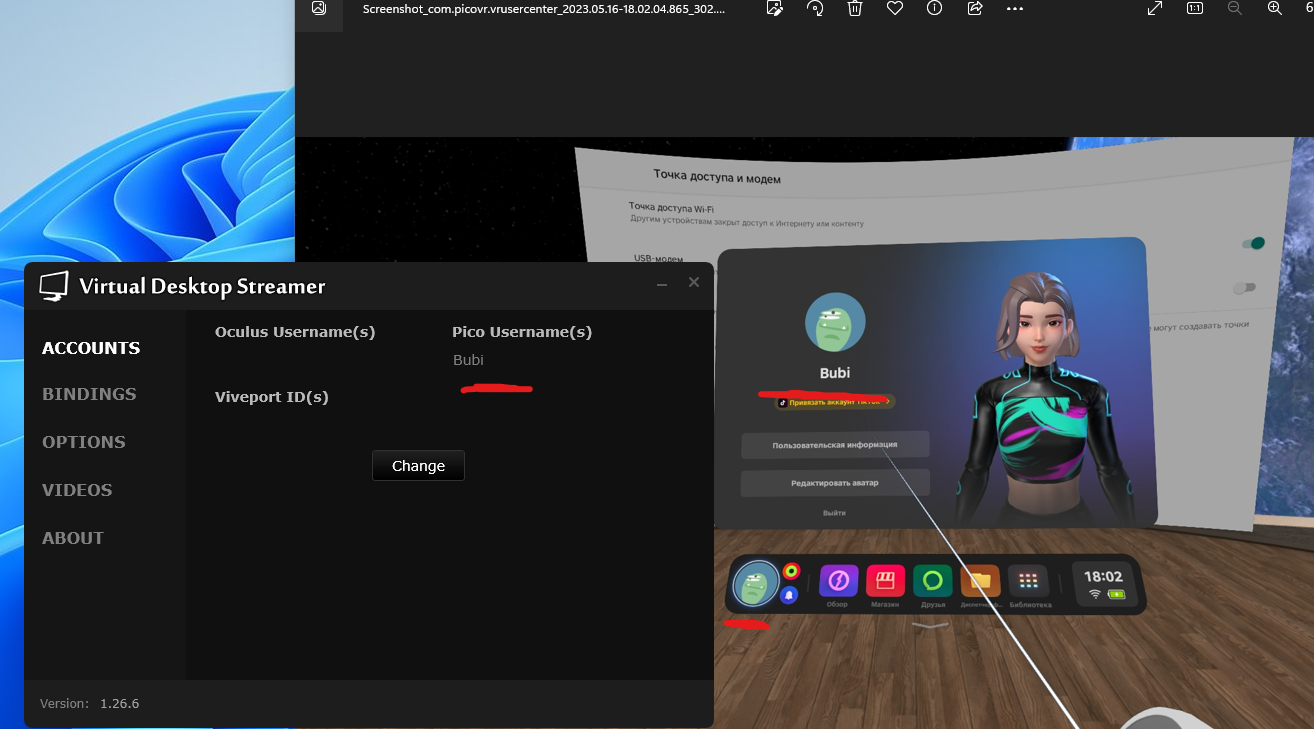Click the photo viewer image icon
The width and height of the screenshot is (1314, 729).
pos(319,8)
